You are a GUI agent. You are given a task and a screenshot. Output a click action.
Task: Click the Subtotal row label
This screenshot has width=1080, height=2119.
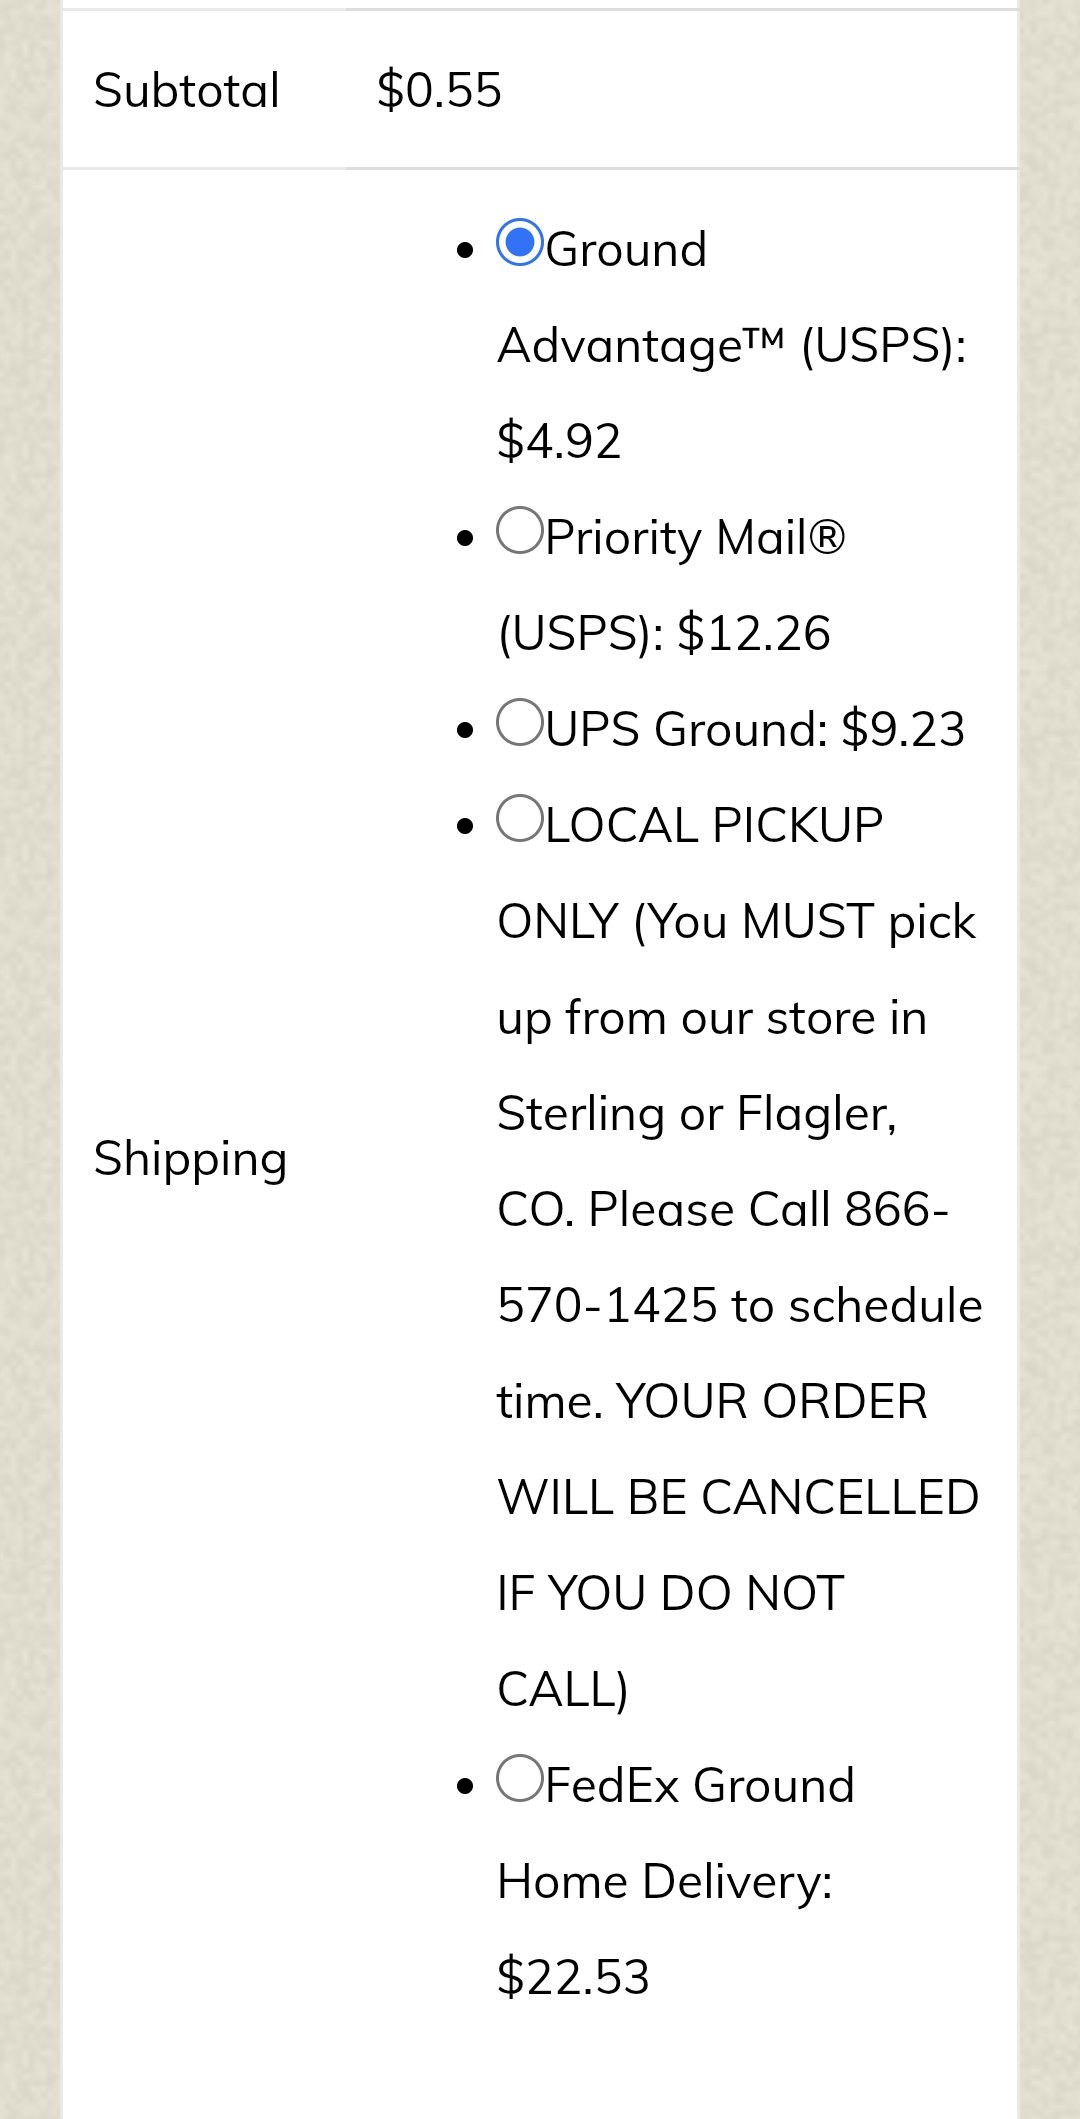coord(187,90)
